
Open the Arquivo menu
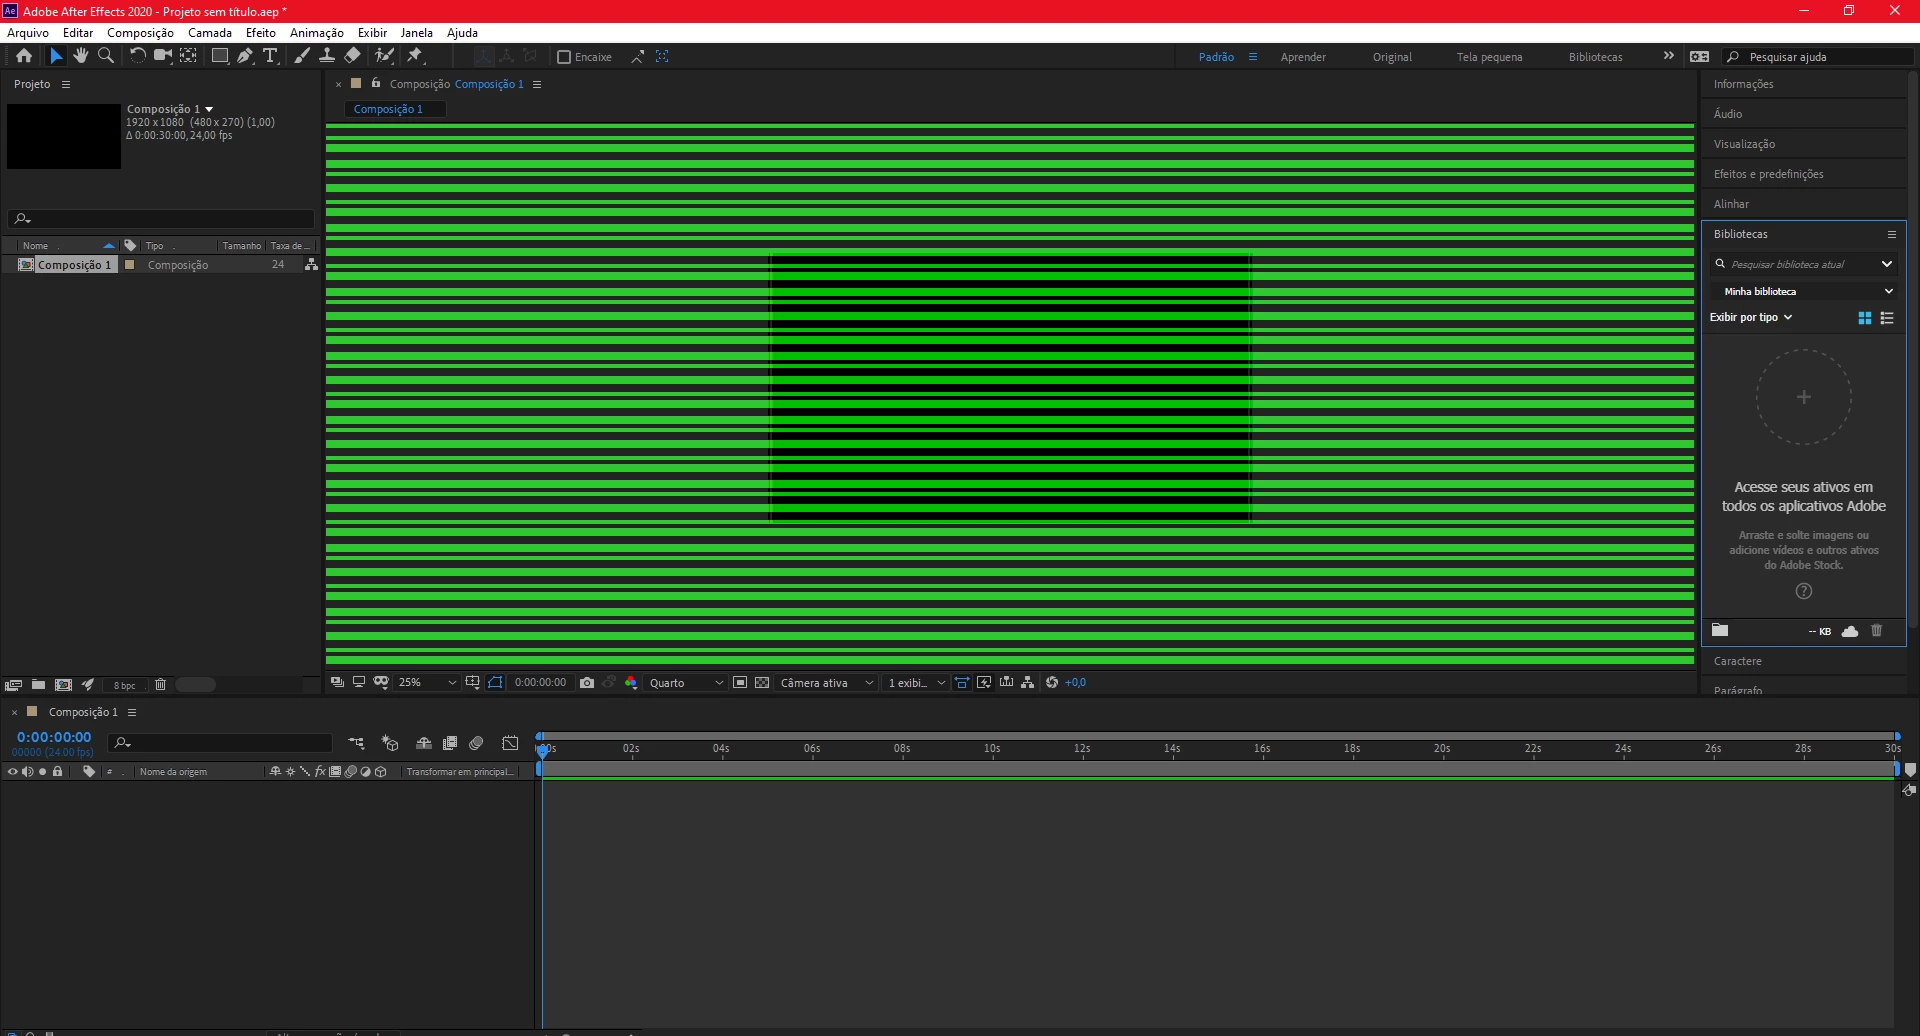point(28,33)
